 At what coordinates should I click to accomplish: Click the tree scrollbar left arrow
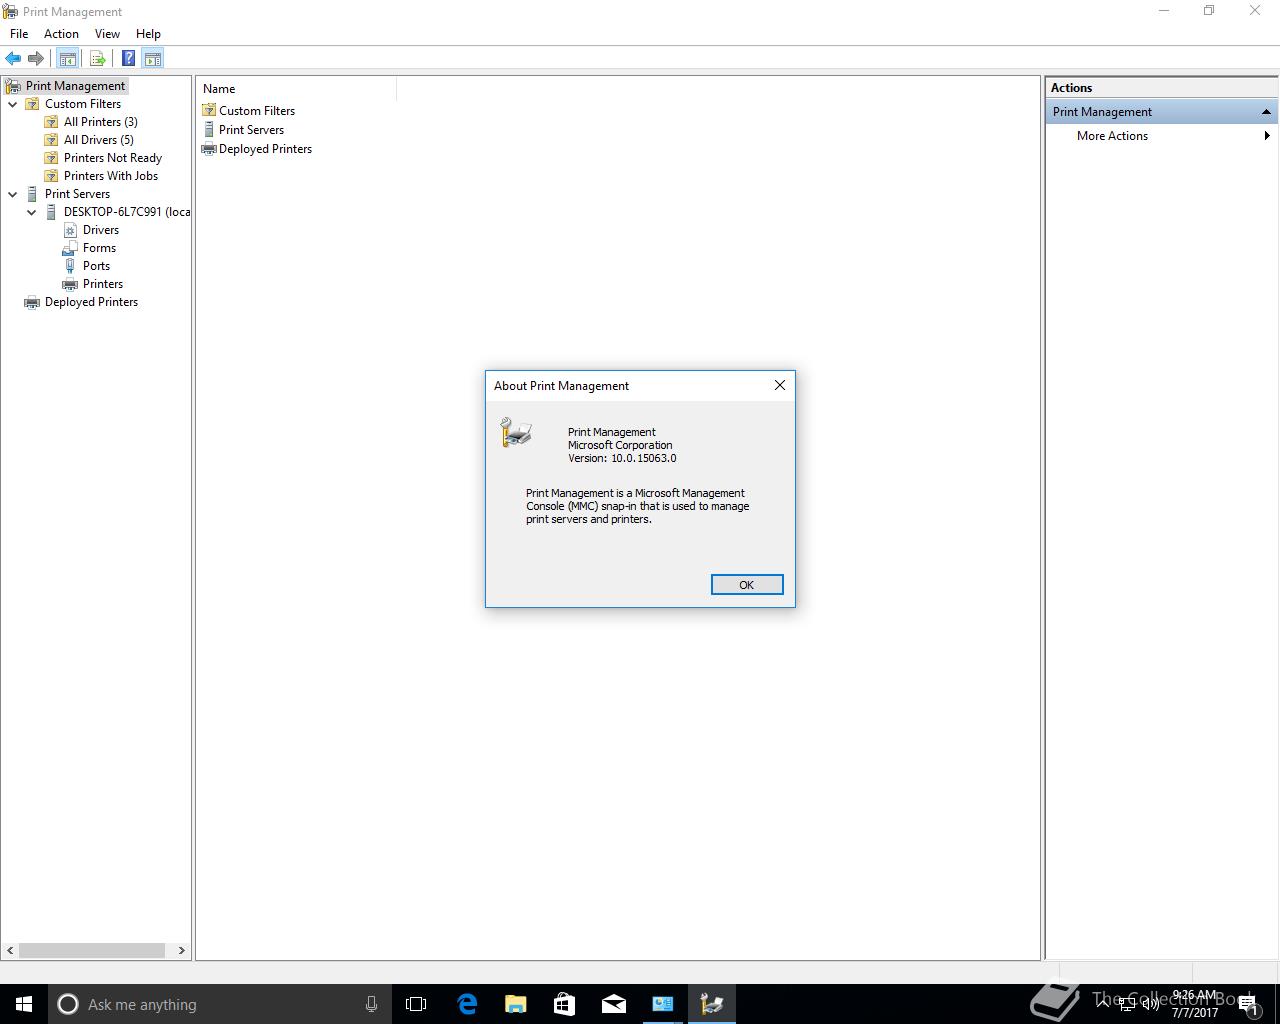click(x=11, y=950)
